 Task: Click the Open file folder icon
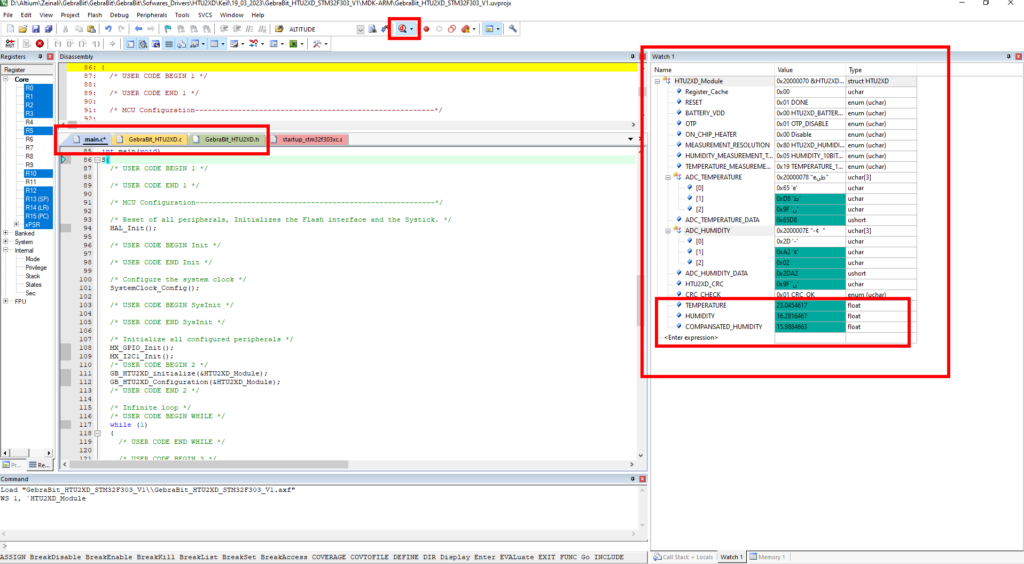[x=22, y=29]
